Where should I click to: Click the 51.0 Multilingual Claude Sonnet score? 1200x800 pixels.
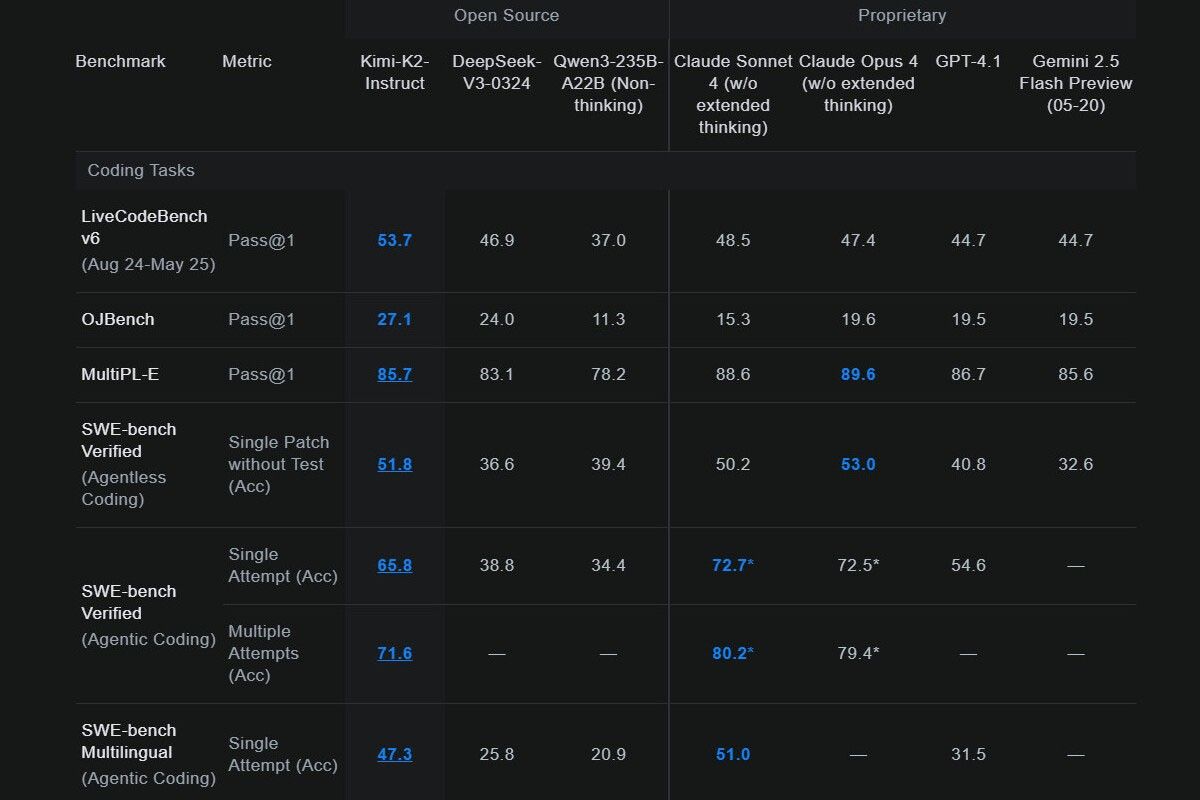(732, 755)
